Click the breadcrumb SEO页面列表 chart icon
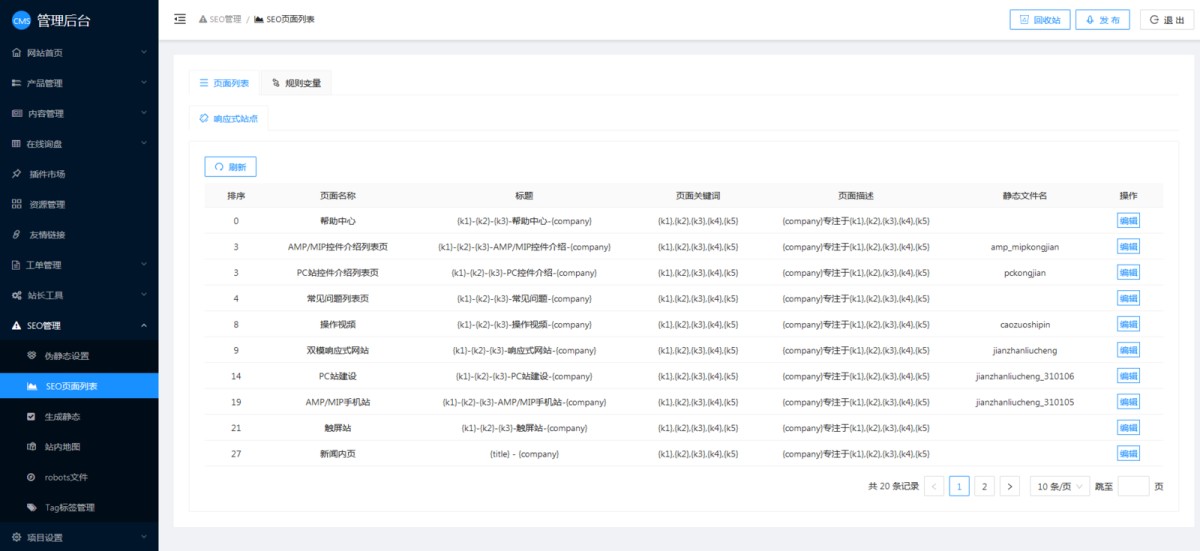The height and width of the screenshot is (551, 1200). click(259, 19)
